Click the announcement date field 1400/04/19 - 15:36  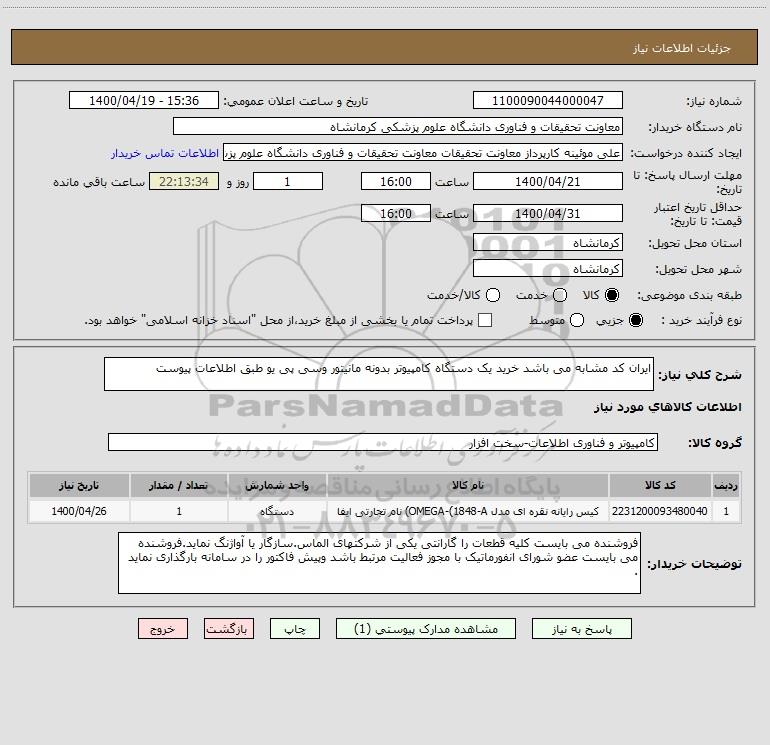click(144, 100)
